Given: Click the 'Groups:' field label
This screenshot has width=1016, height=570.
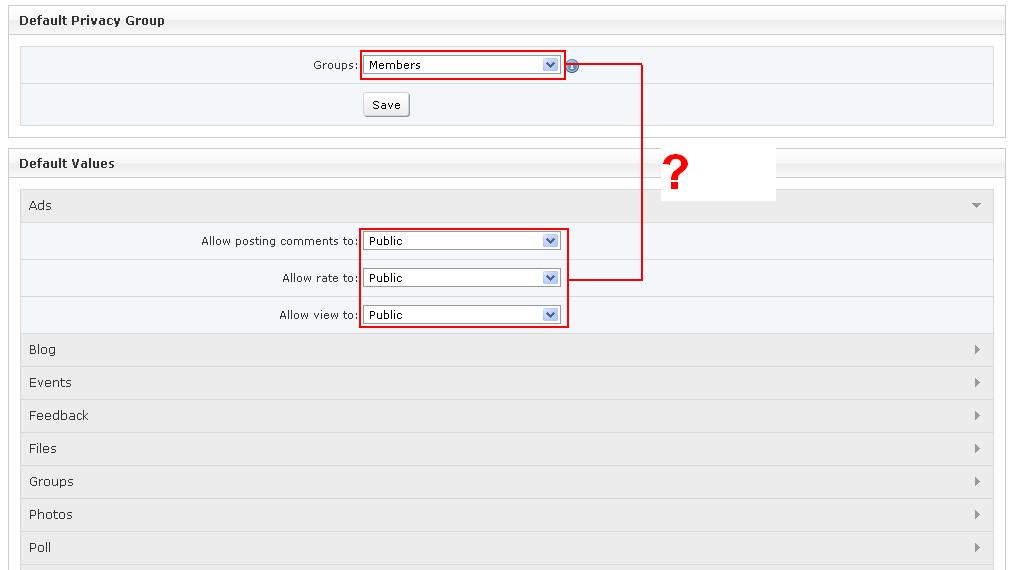Looking at the screenshot, I should (336, 65).
